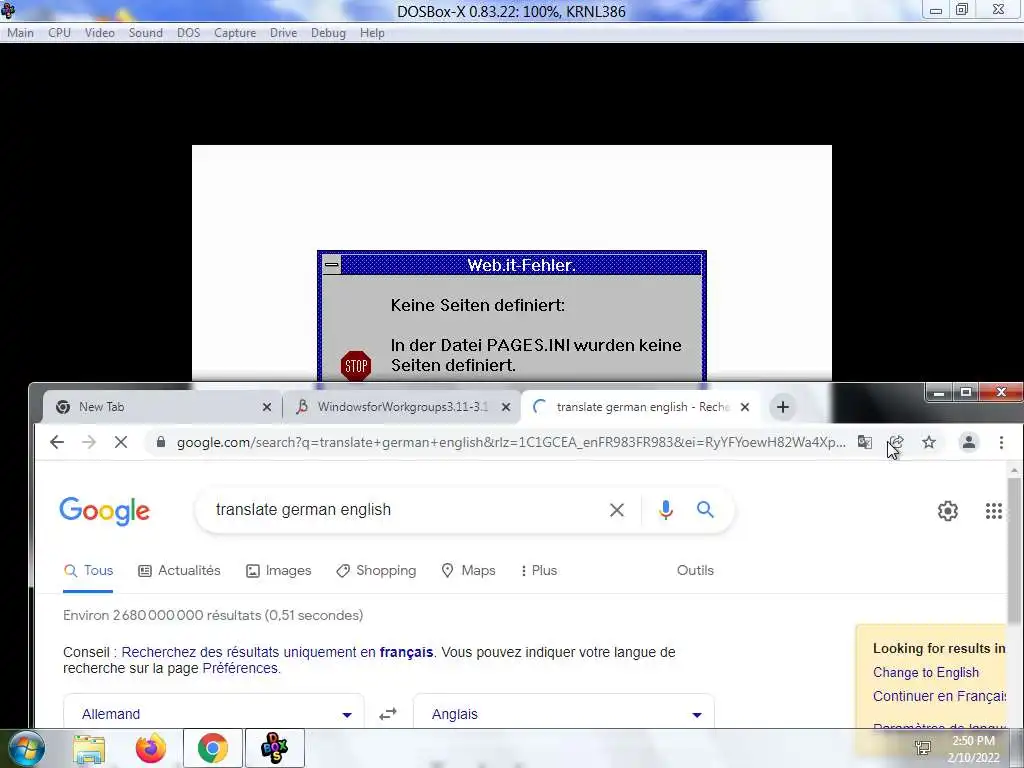Select the Maps results tab
The width and height of the screenshot is (1024, 768).
(x=468, y=570)
